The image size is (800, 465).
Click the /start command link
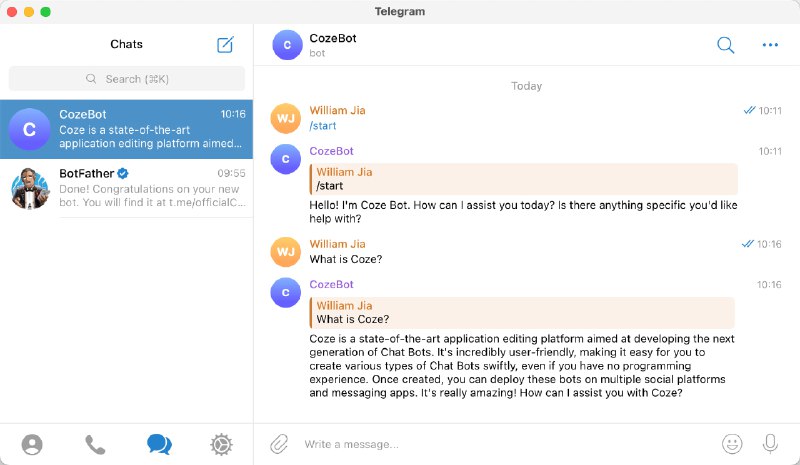coord(322,125)
